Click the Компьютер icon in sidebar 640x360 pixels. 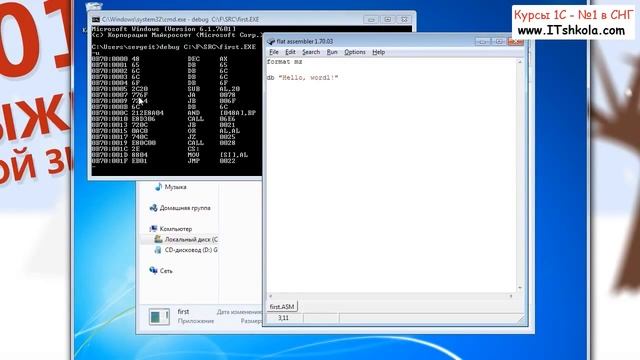153,229
